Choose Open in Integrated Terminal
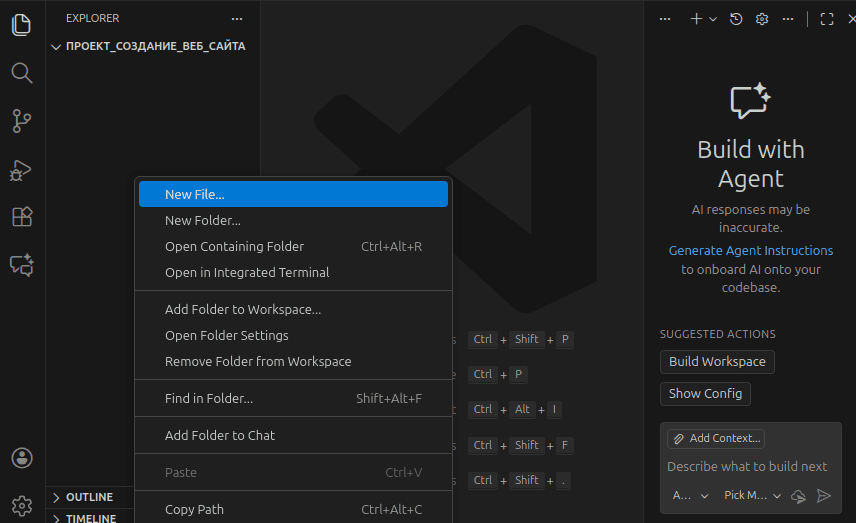Image resolution: width=856 pixels, height=523 pixels. tap(247, 272)
